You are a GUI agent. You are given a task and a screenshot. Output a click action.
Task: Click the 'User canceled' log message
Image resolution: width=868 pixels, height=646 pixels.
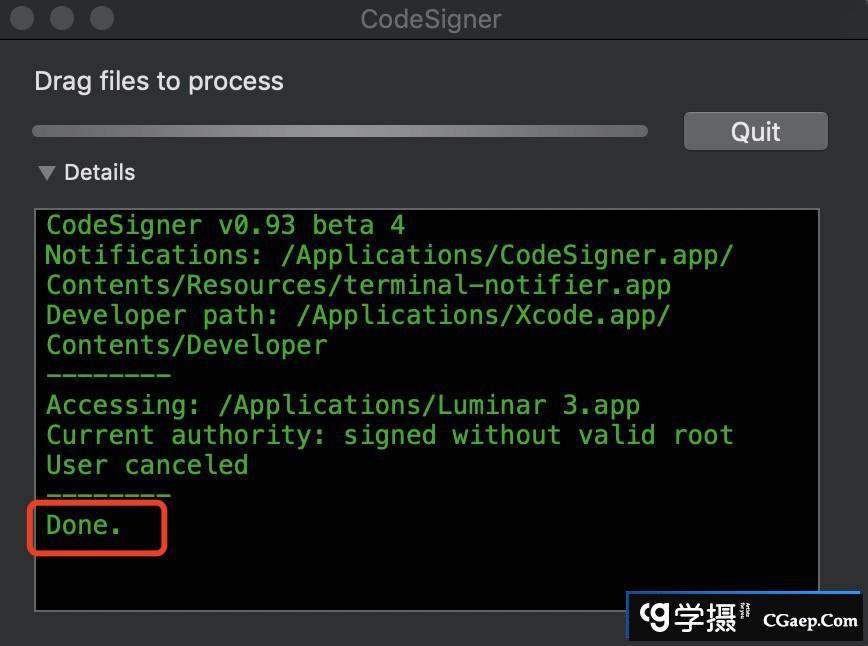pyautogui.click(x=147, y=465)
